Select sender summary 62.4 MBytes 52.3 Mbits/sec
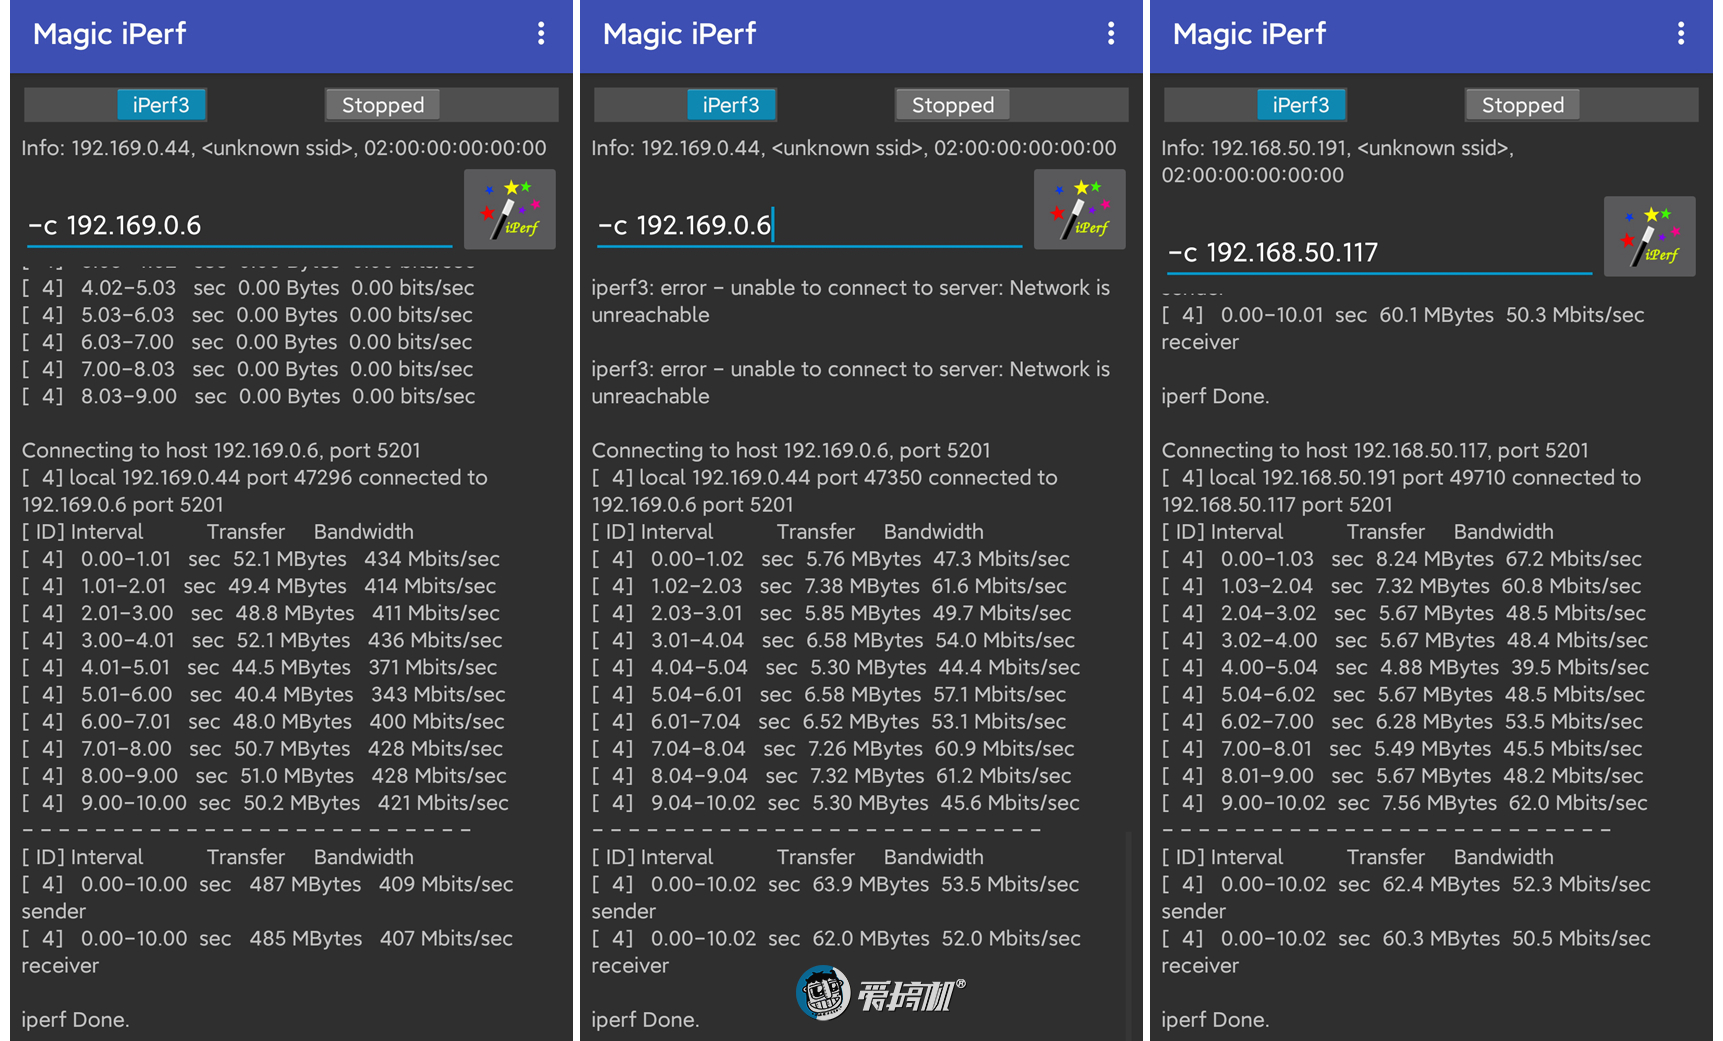 coord(1406,898)
